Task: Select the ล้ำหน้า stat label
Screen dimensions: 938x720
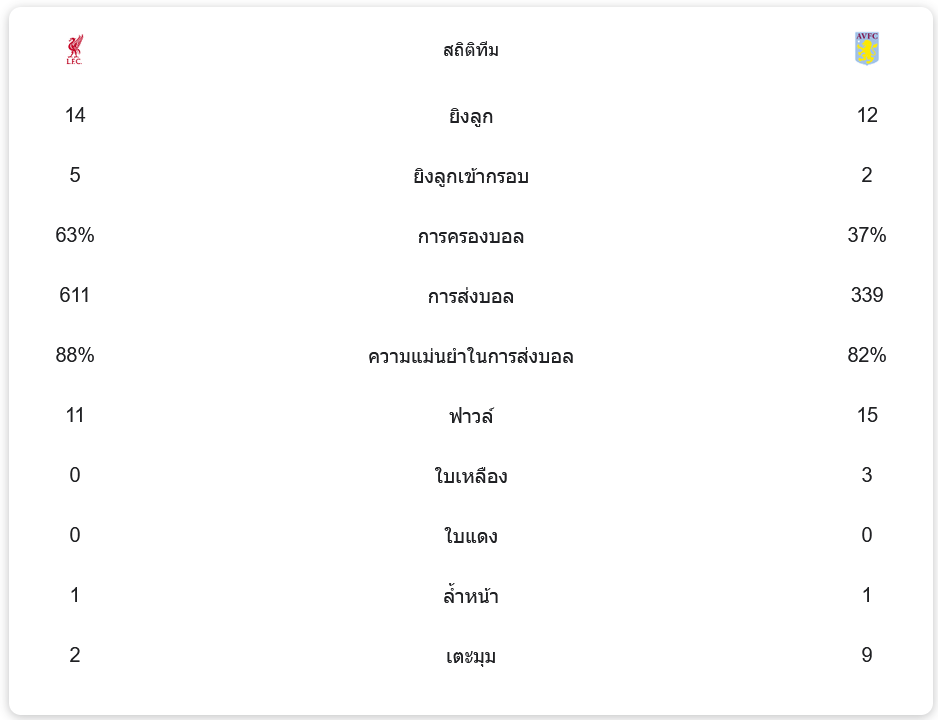Action: click(470, 597)
